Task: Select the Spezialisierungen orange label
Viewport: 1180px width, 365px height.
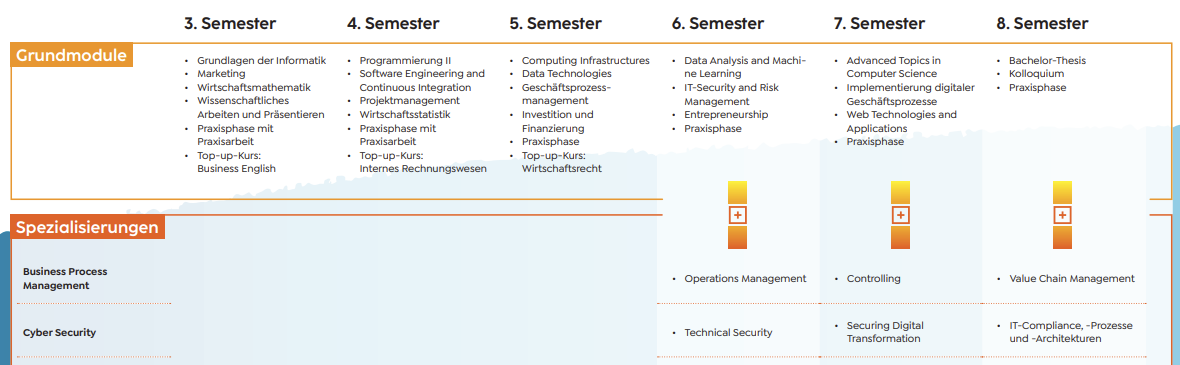Action: (x=87, y=227)
